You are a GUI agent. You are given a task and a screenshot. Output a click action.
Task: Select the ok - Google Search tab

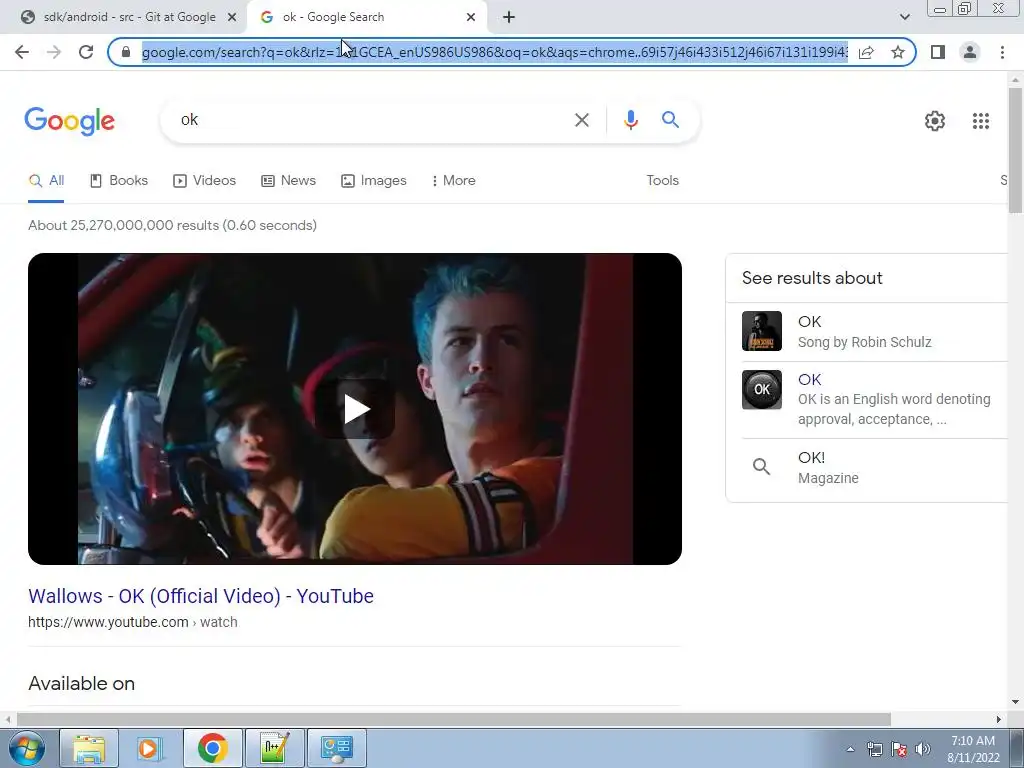tap(365, 17)
